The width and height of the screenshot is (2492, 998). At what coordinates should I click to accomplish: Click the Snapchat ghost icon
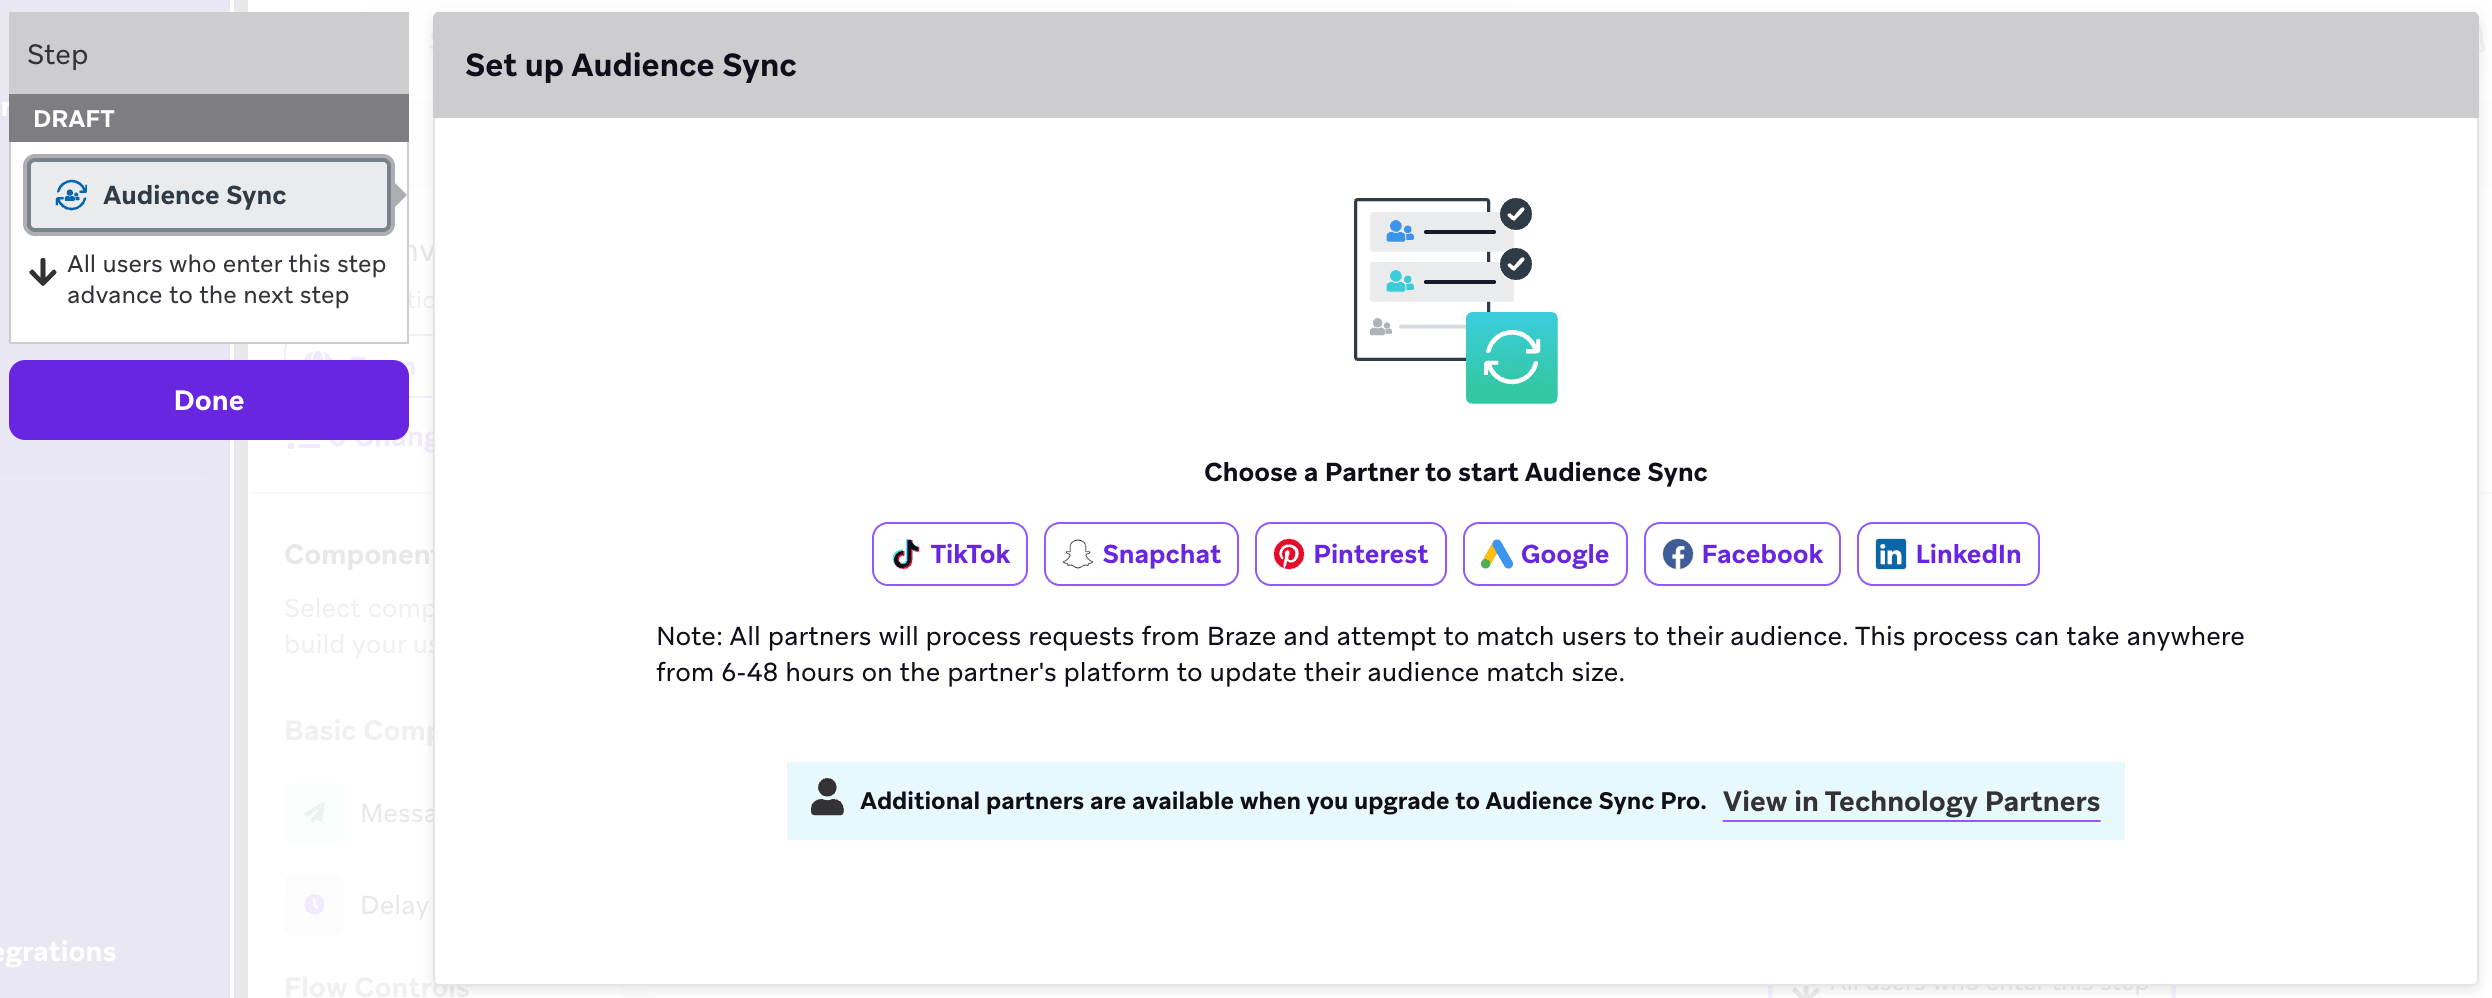[1077, 554]
